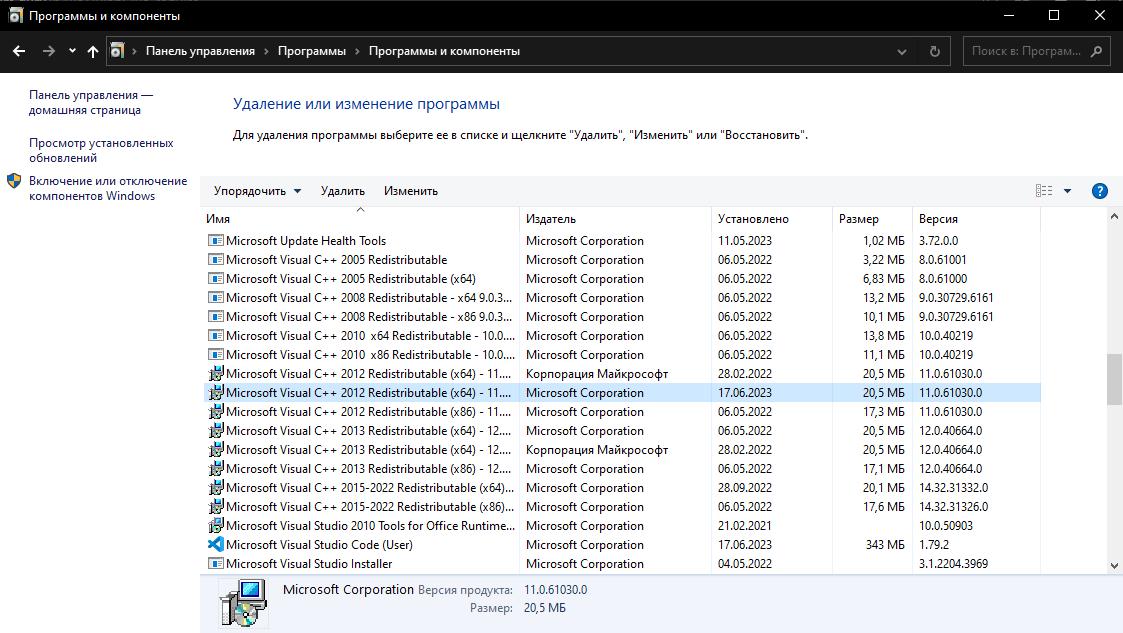Click icon of Visual C++ 2012 (x86) Redistributable
The width and height of the screenshot is (1123, 633).
click(215, 412)
